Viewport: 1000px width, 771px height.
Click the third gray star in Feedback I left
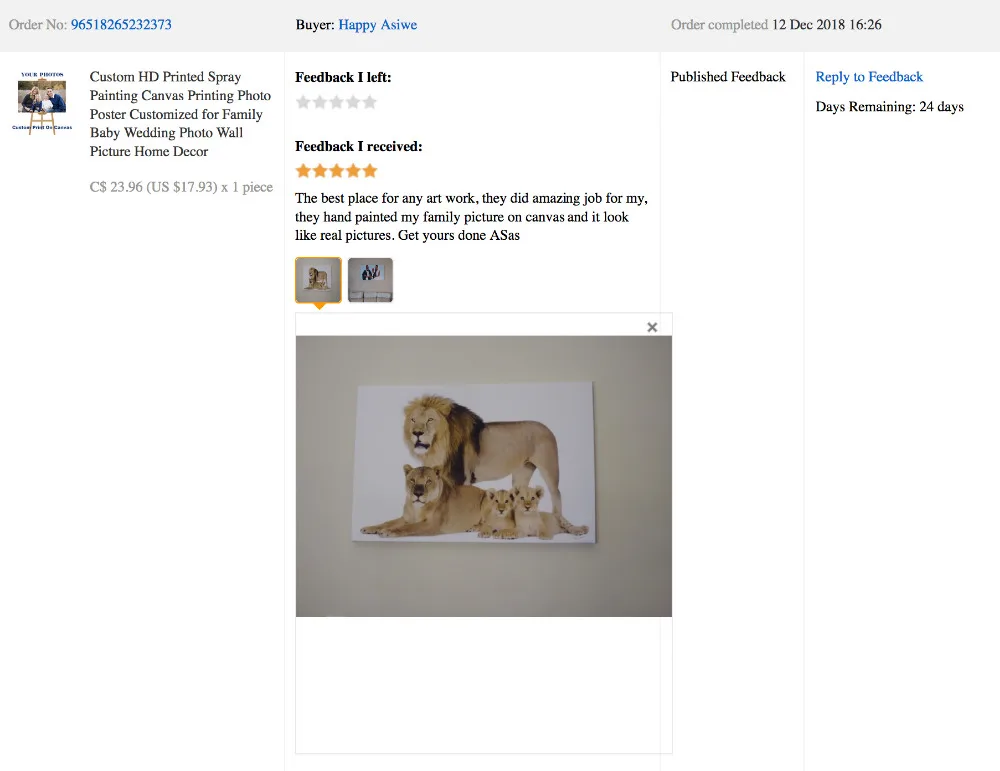tap(336, 102)
